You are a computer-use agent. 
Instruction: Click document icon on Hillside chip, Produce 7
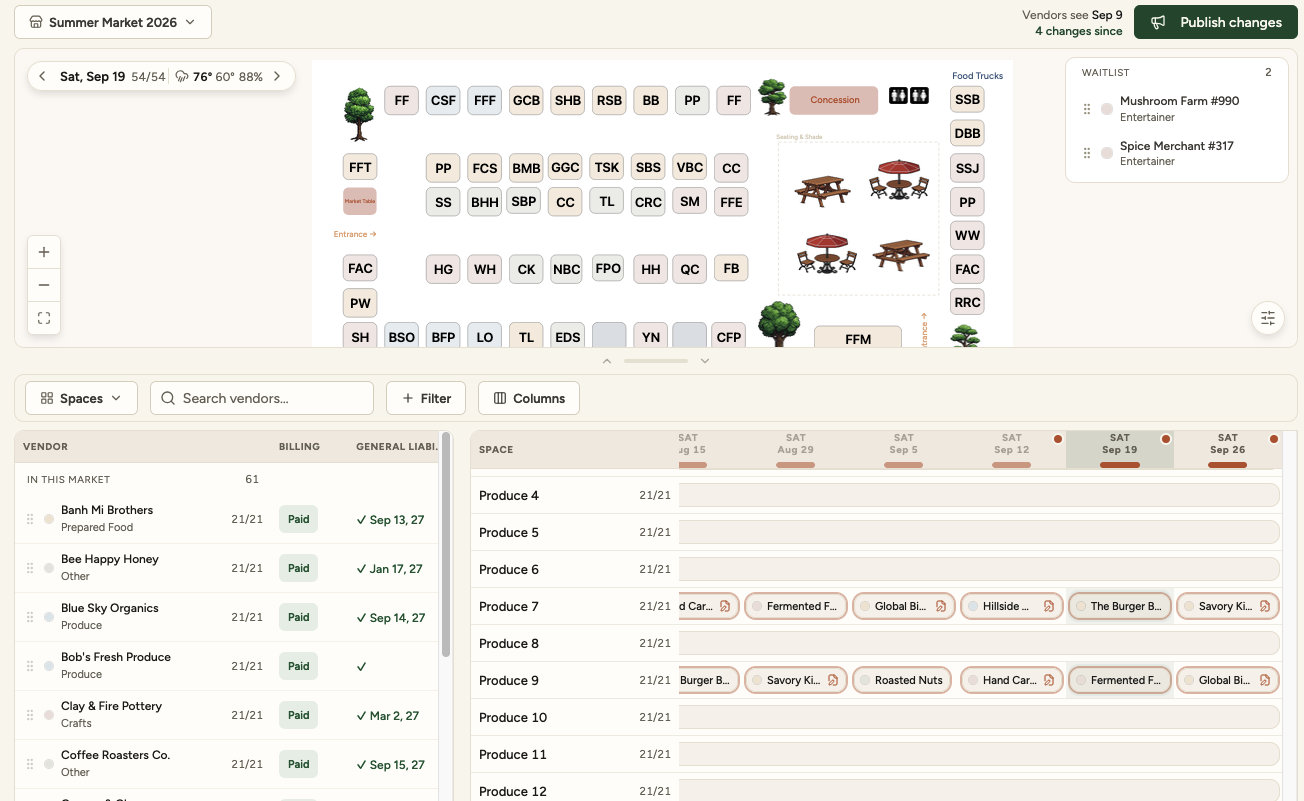click(1049, 606)
